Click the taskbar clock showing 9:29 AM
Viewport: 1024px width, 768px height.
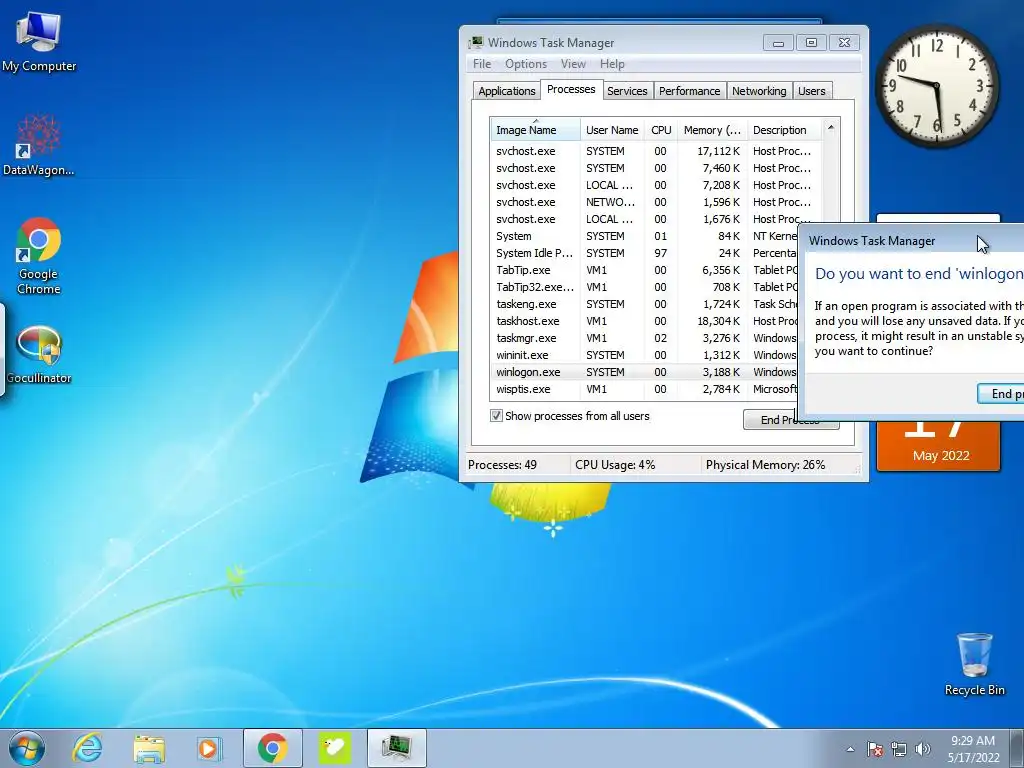(973, 748)
